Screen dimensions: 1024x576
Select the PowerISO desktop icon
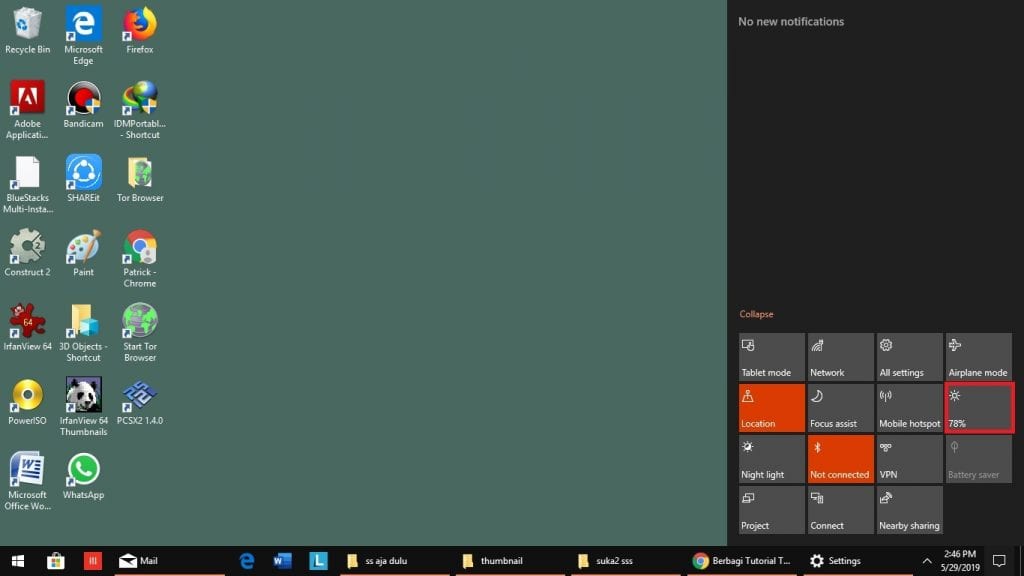pos(27,402)
